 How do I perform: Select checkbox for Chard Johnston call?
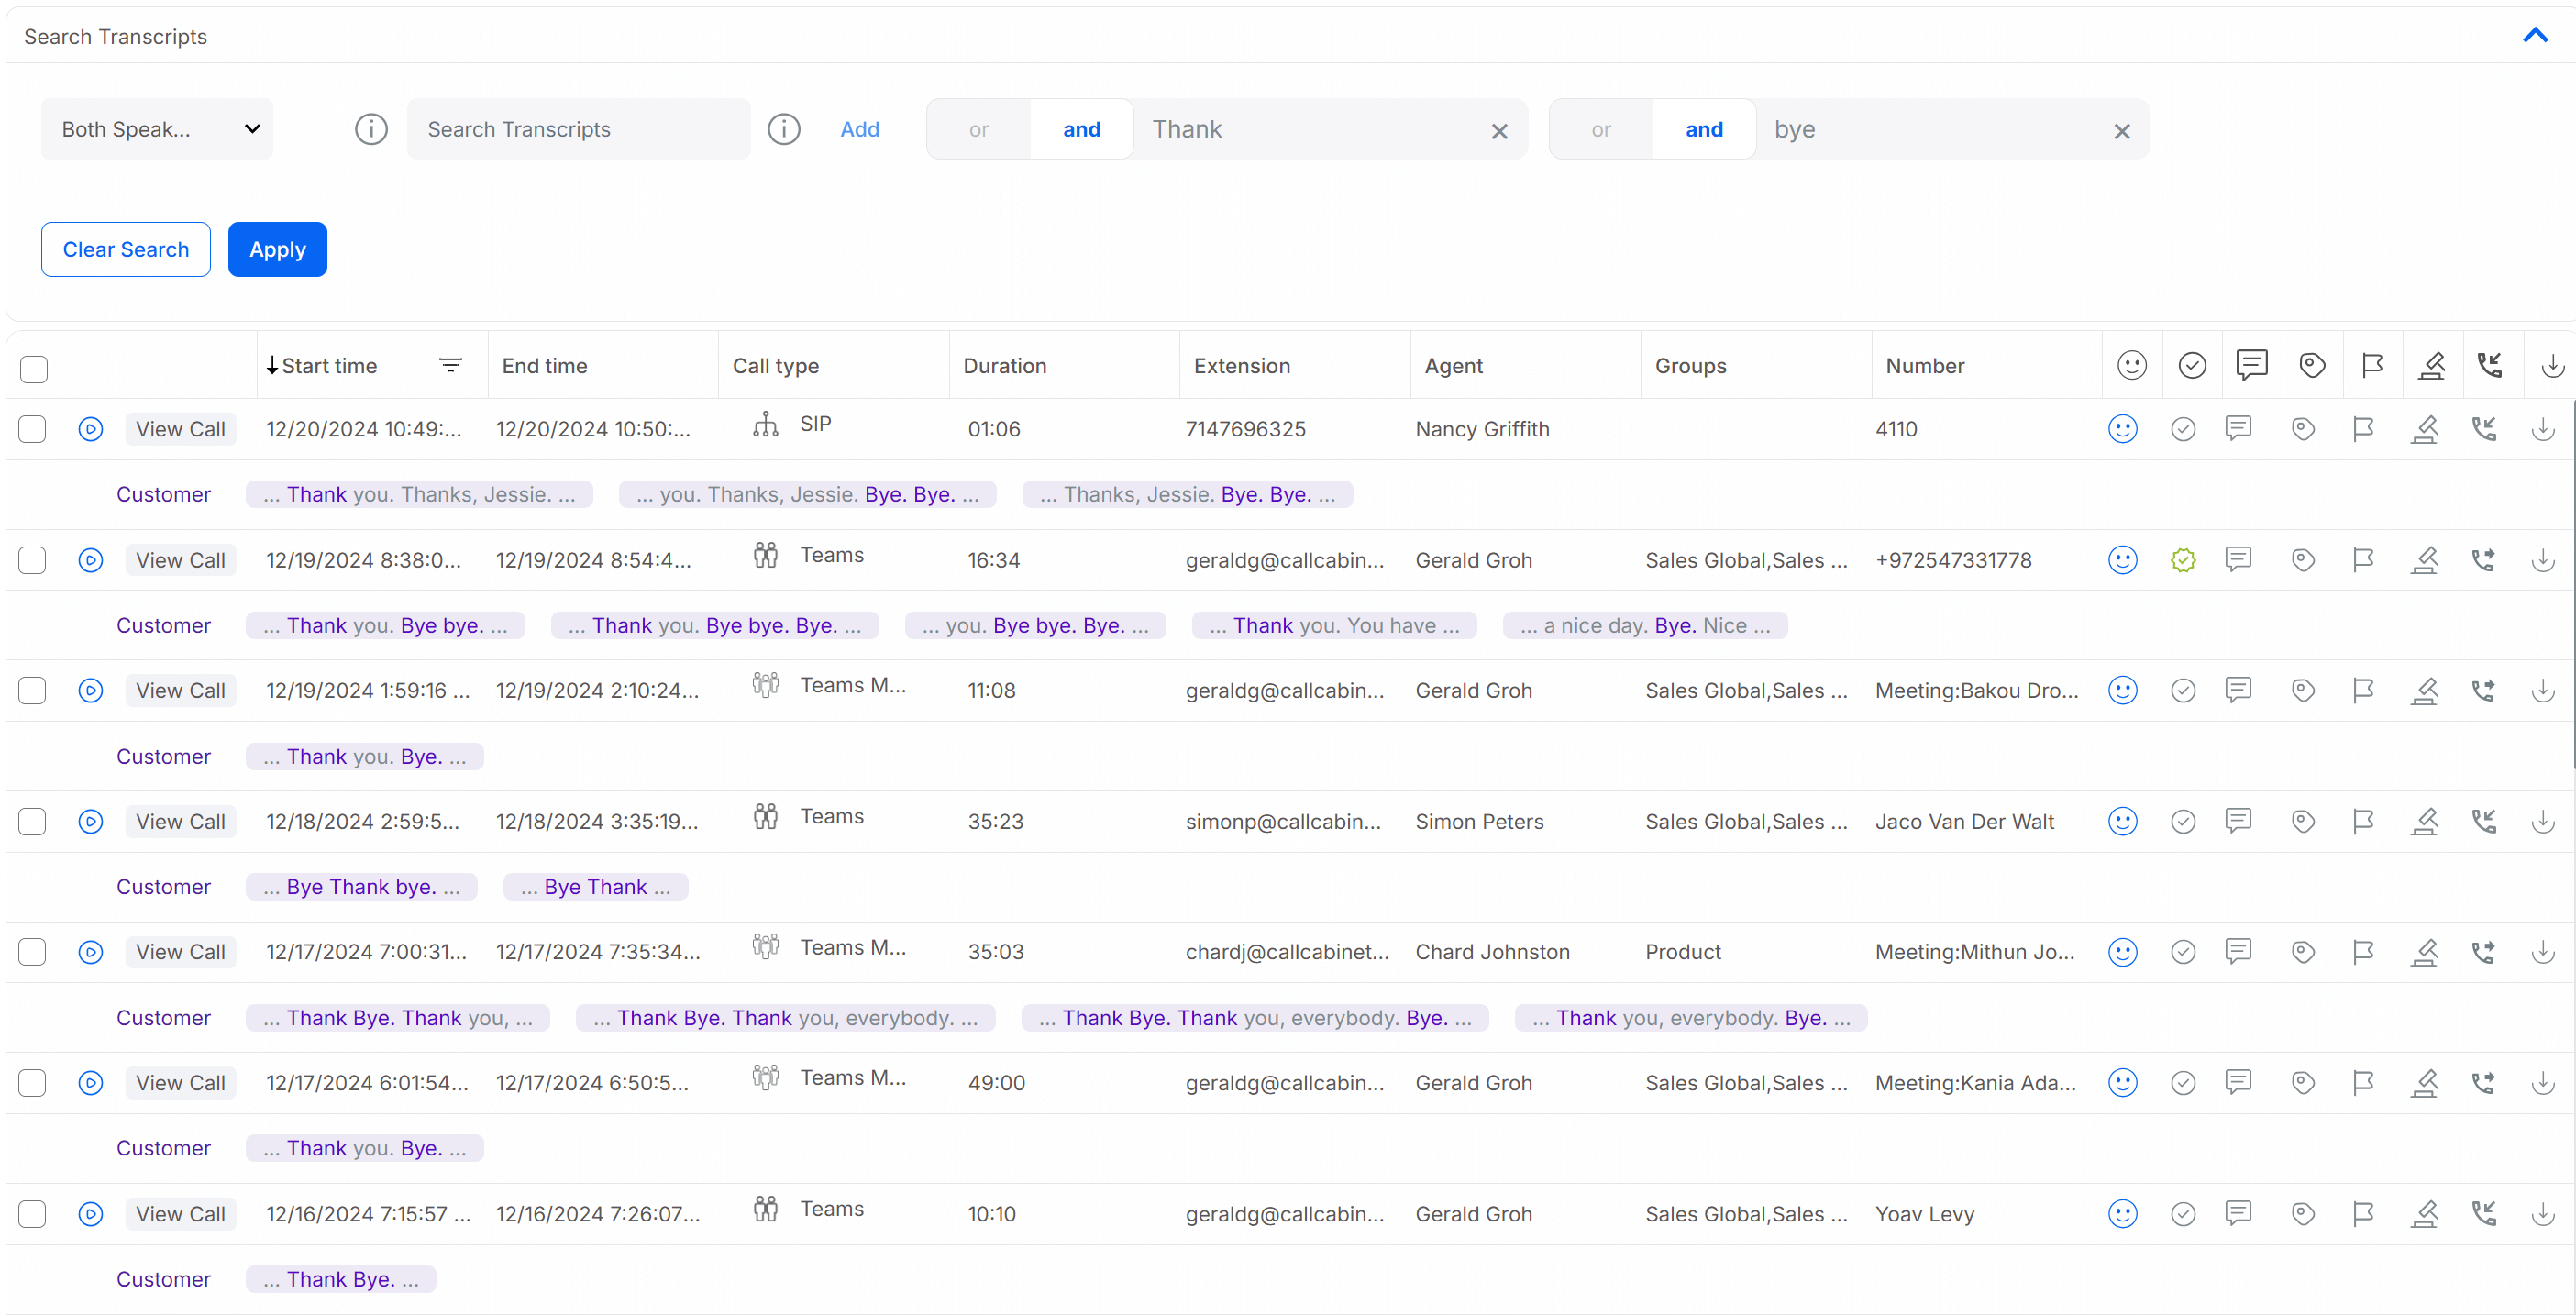tap(32, 952)
